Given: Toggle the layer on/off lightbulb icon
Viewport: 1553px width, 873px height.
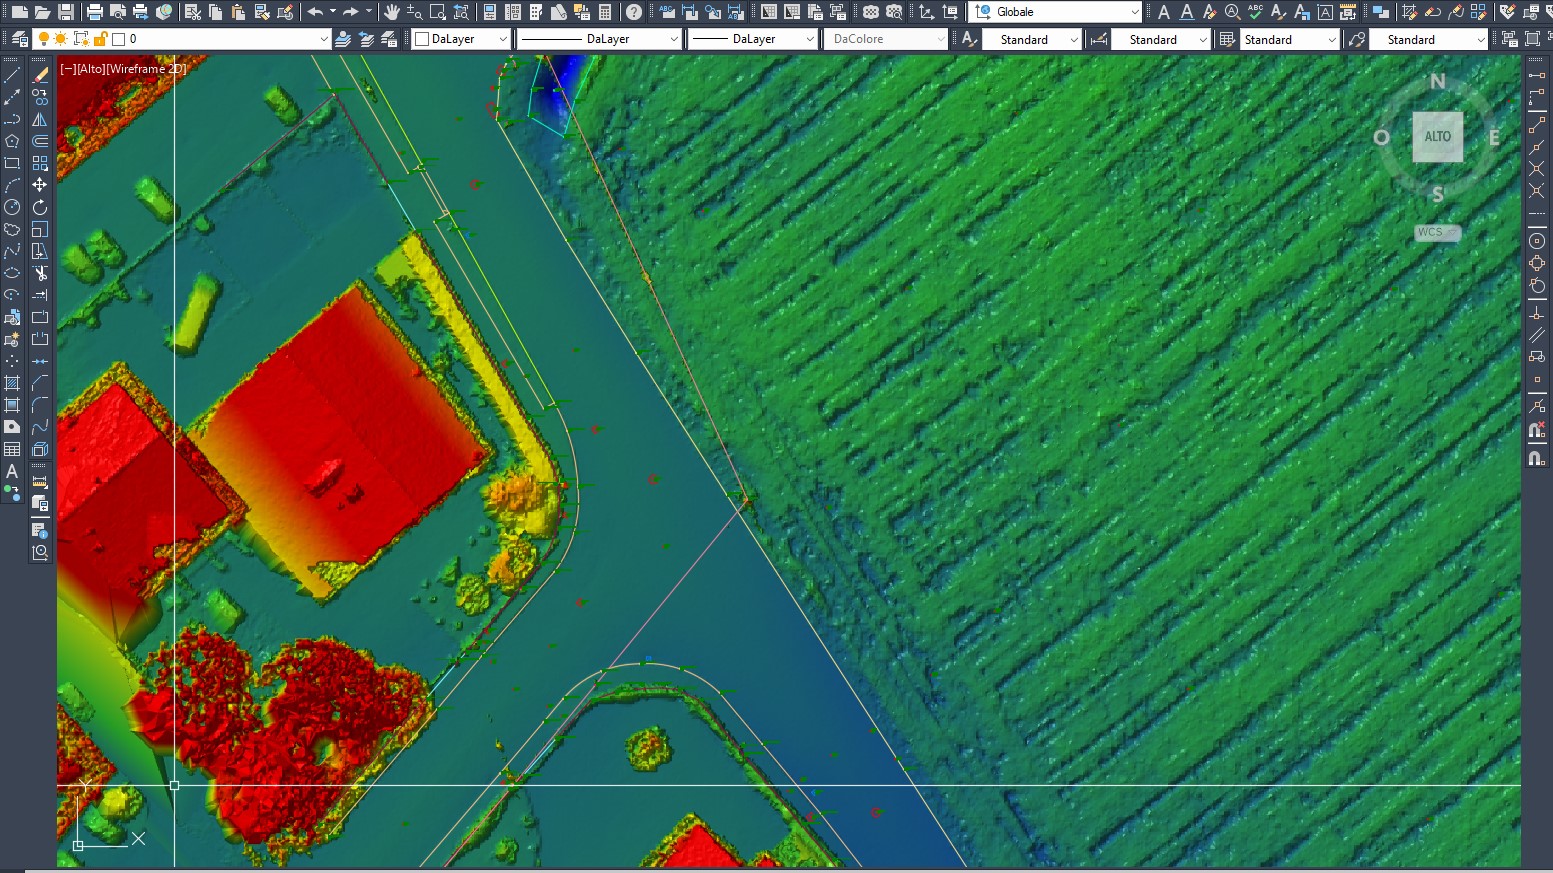Looking at the screenshot, I should [44, 39].
